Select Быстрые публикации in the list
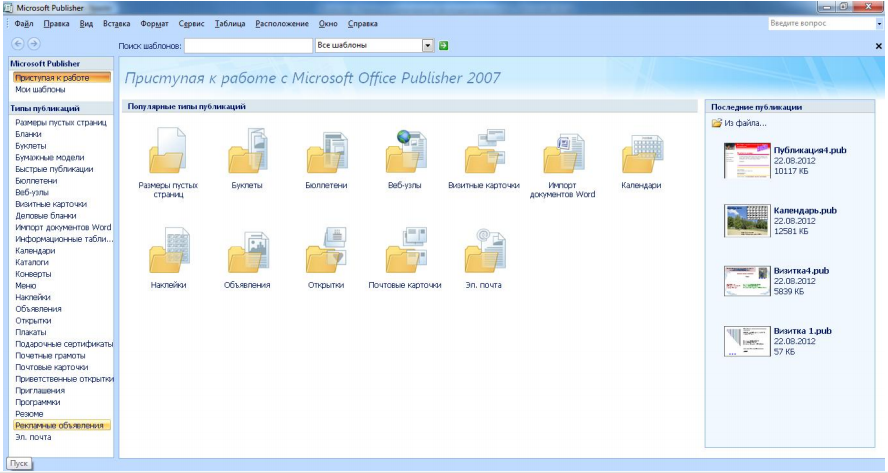This screenshot has height=473, width=888. point(54,169)
